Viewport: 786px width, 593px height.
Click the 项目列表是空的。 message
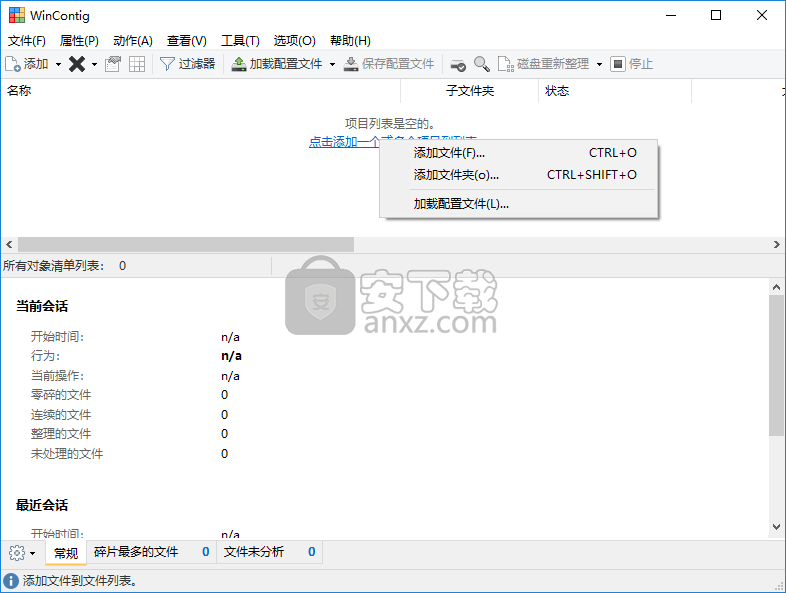389,123
